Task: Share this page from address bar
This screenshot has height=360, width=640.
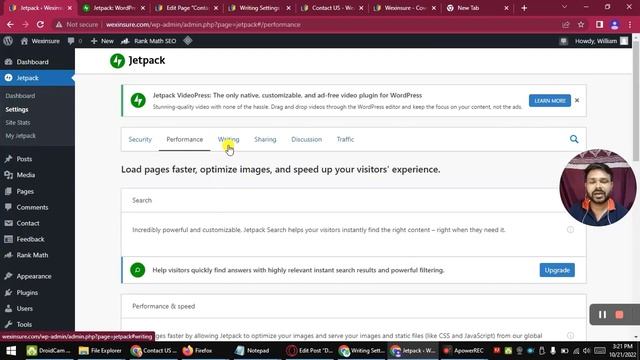Action: [x=565, y=24]
